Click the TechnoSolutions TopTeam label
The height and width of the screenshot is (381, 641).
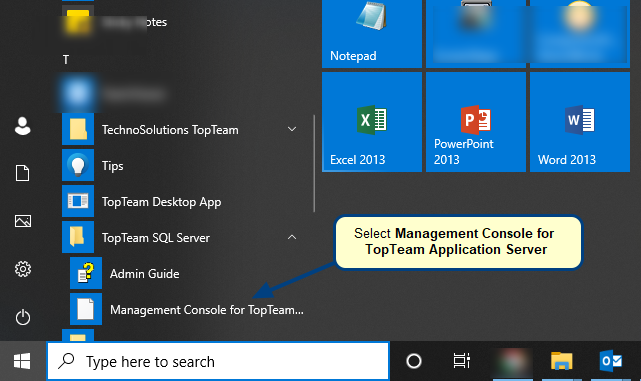(170, 130)
